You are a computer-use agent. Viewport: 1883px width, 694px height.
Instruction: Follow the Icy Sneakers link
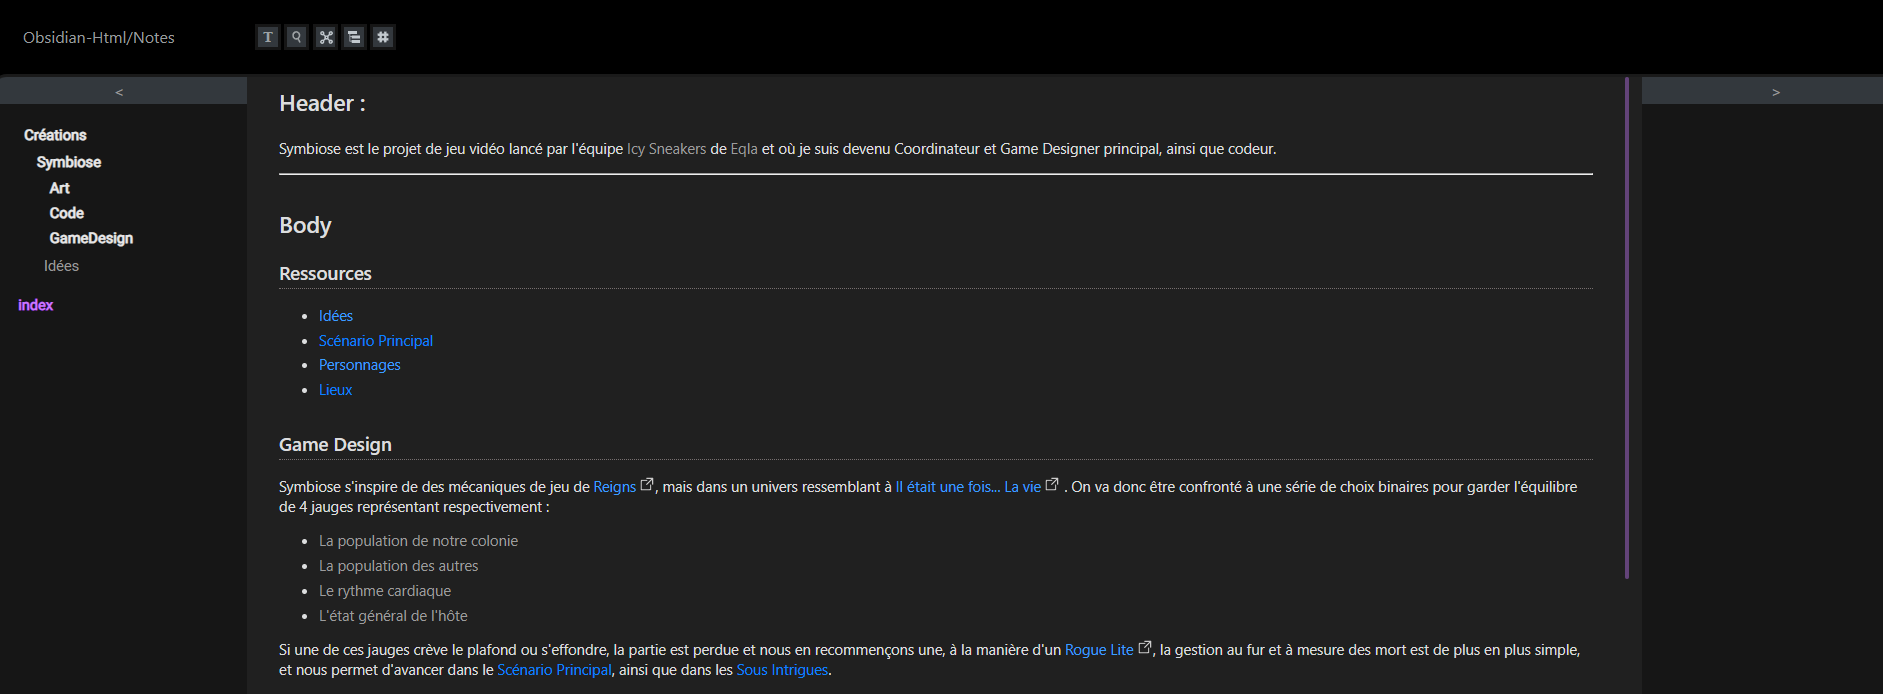tap(667, 149)
